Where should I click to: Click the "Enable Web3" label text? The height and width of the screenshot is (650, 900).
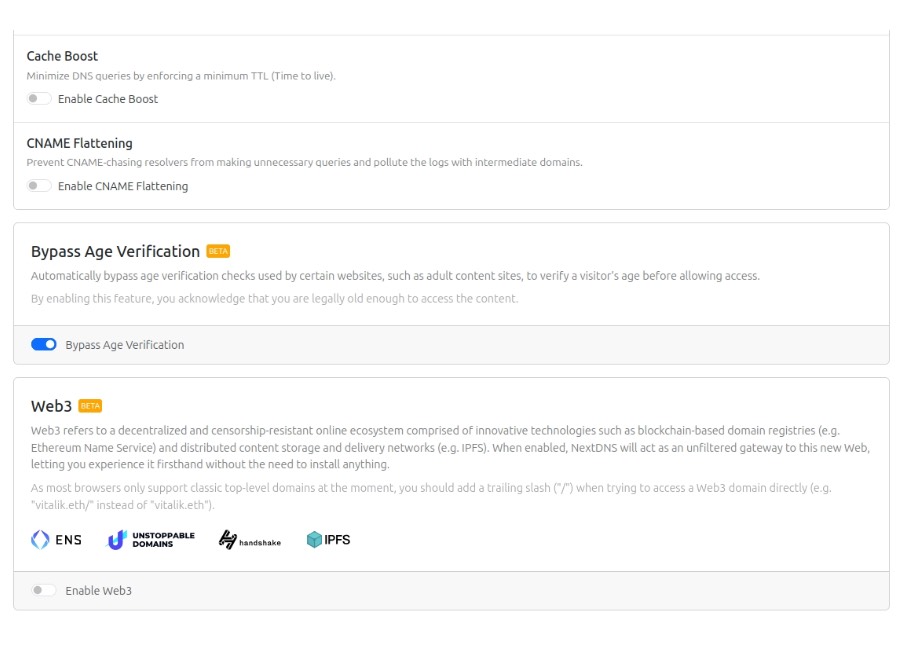click(99, 591)
